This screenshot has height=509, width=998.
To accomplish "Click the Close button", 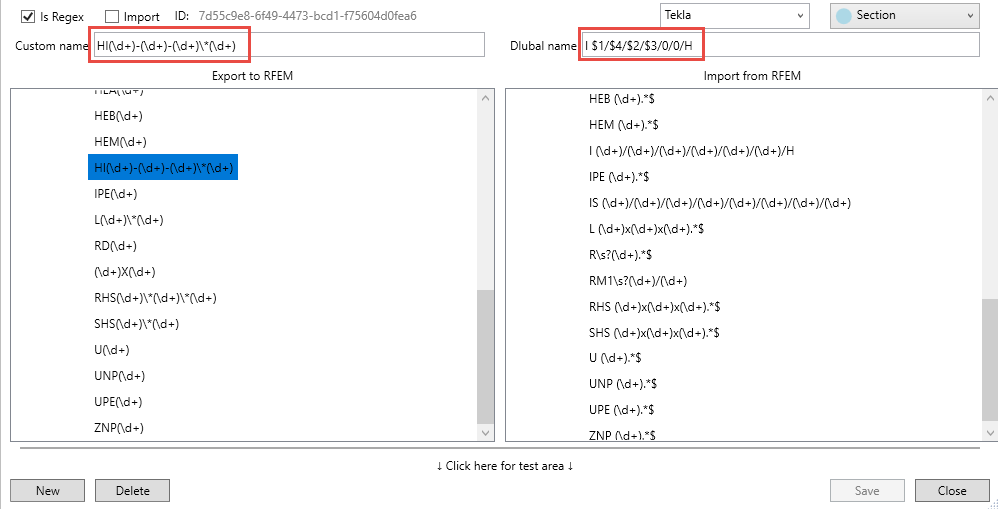I will point(952,491).
